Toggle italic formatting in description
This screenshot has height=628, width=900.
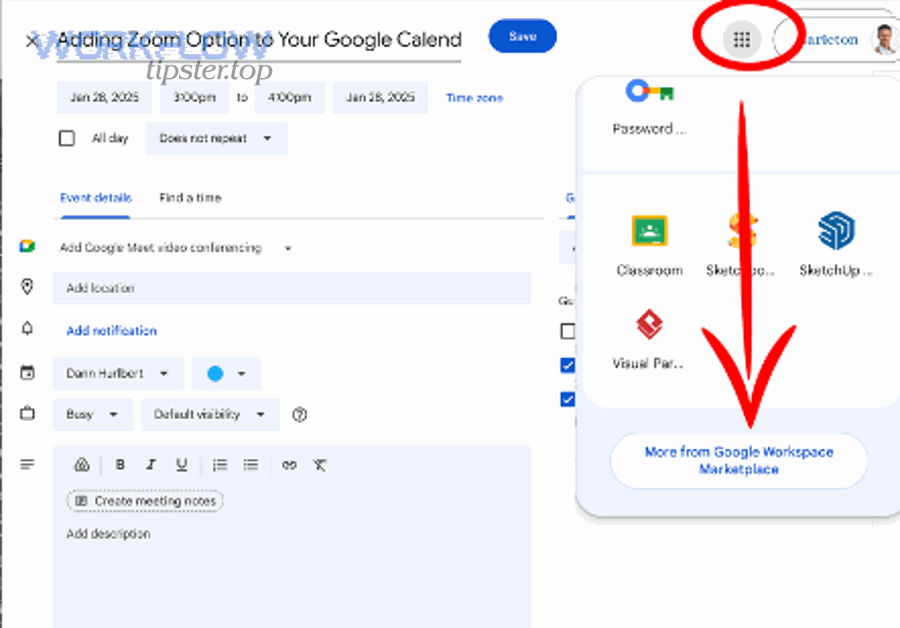point(151,465)
